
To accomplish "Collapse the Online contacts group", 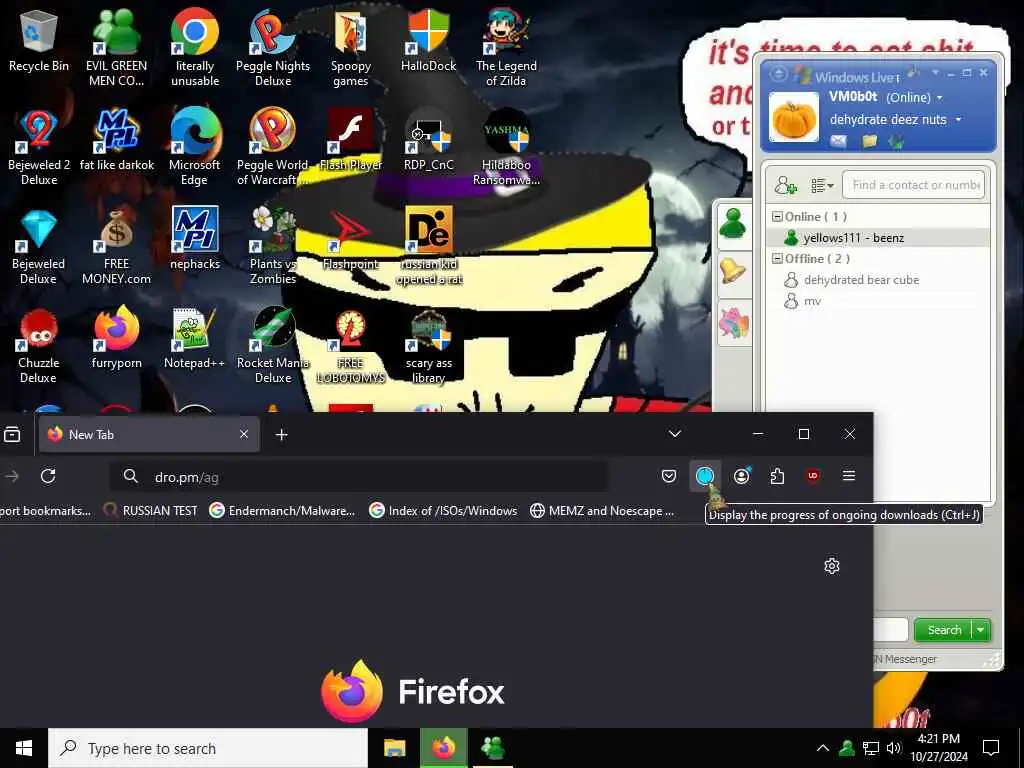I will (x=777, y=217).
